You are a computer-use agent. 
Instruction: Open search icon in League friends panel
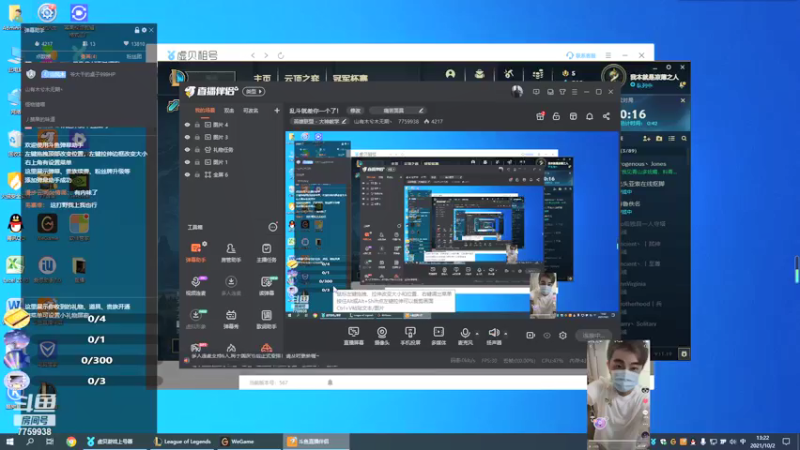pyautogui.click(x=684, y=139)
